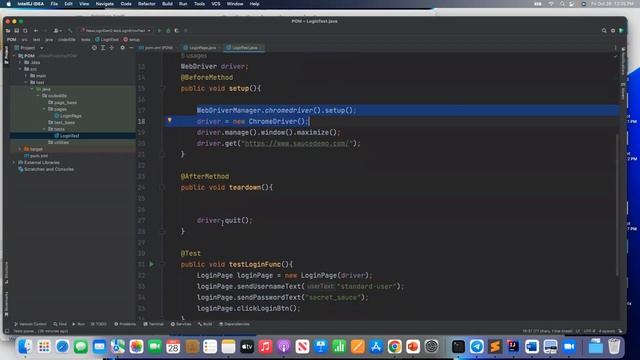
Task: Open the Services tool window
Action: point(181,324)
